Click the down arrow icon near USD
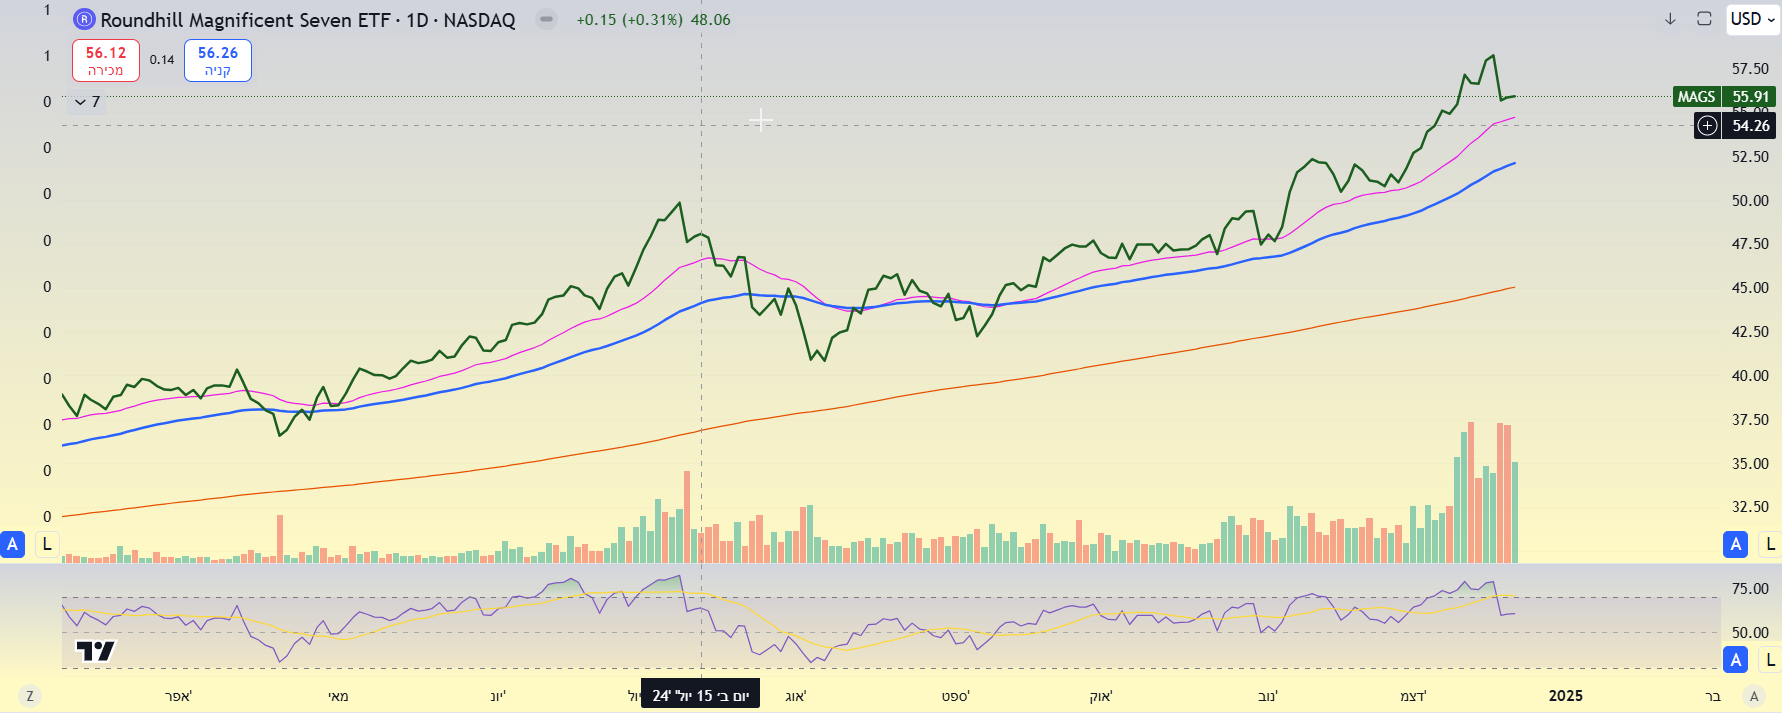 [1670, 19]
